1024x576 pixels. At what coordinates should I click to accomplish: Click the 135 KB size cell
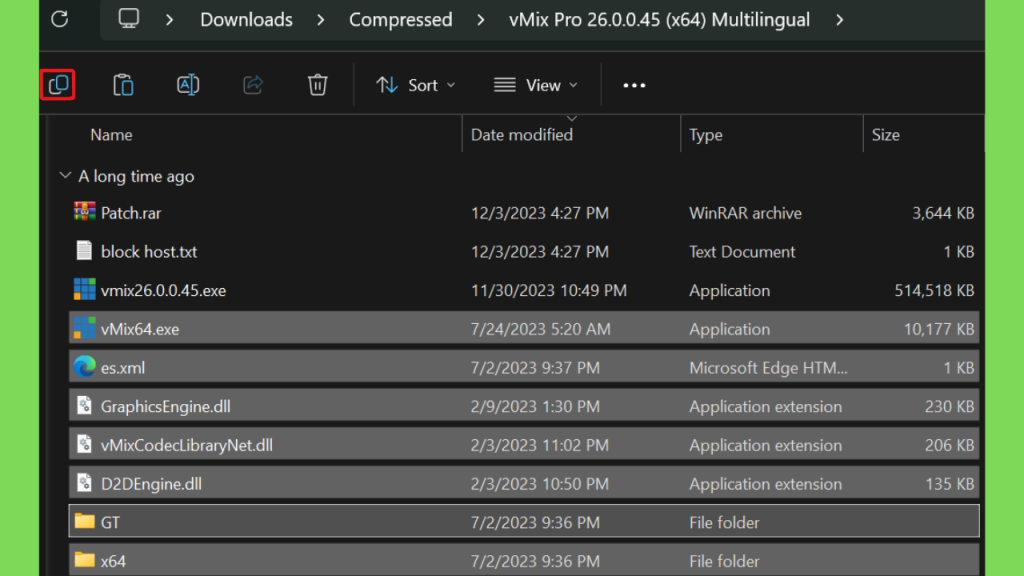coord(950,484)
